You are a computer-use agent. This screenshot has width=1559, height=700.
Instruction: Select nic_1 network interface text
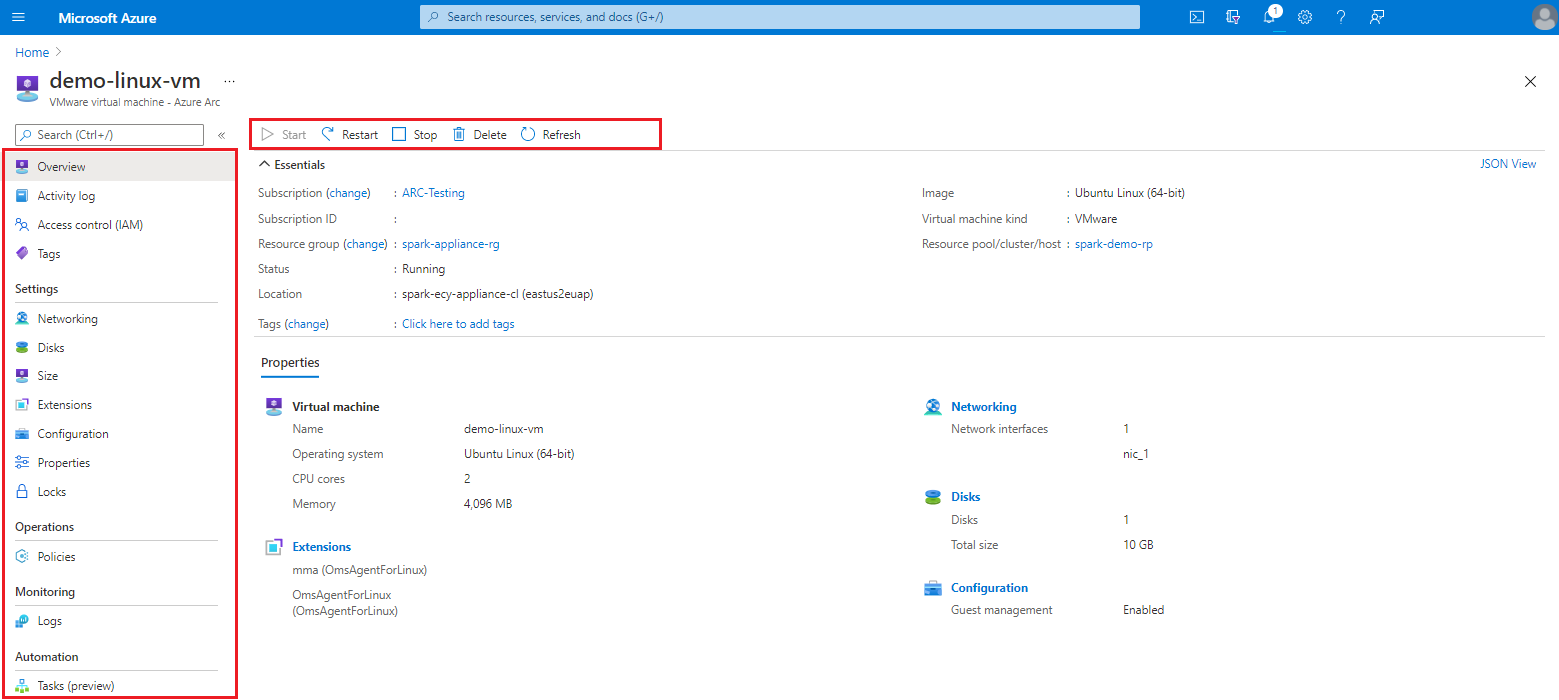(1136, 454)
